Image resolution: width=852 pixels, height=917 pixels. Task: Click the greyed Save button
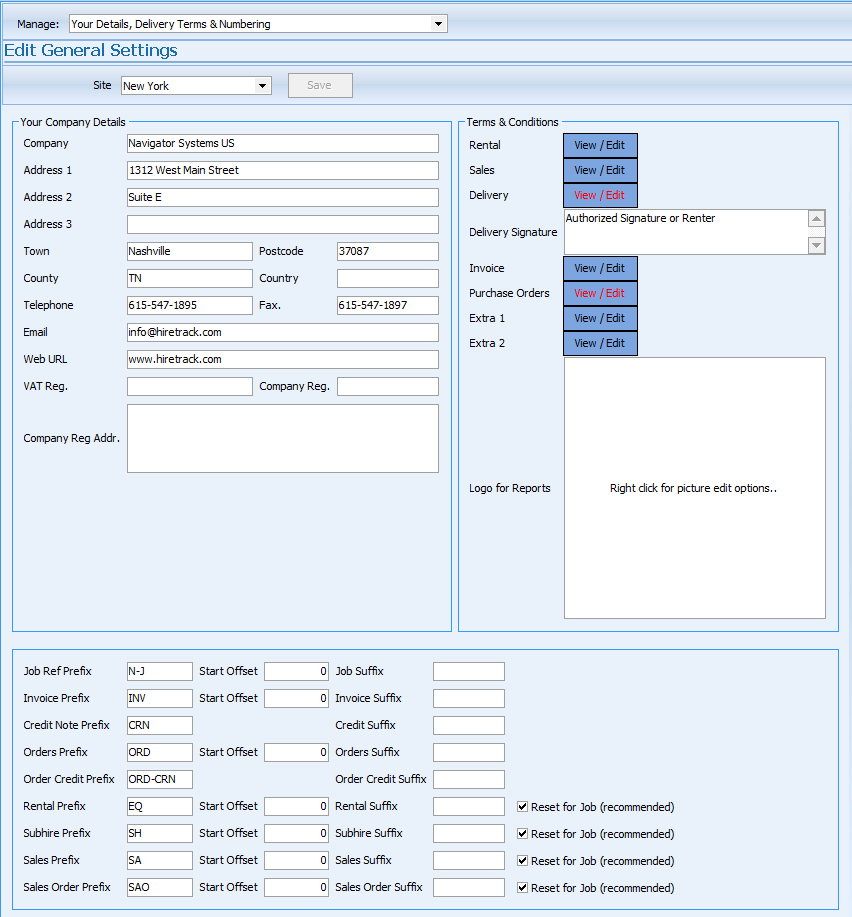pyautogui.click(x=320, y=86)
